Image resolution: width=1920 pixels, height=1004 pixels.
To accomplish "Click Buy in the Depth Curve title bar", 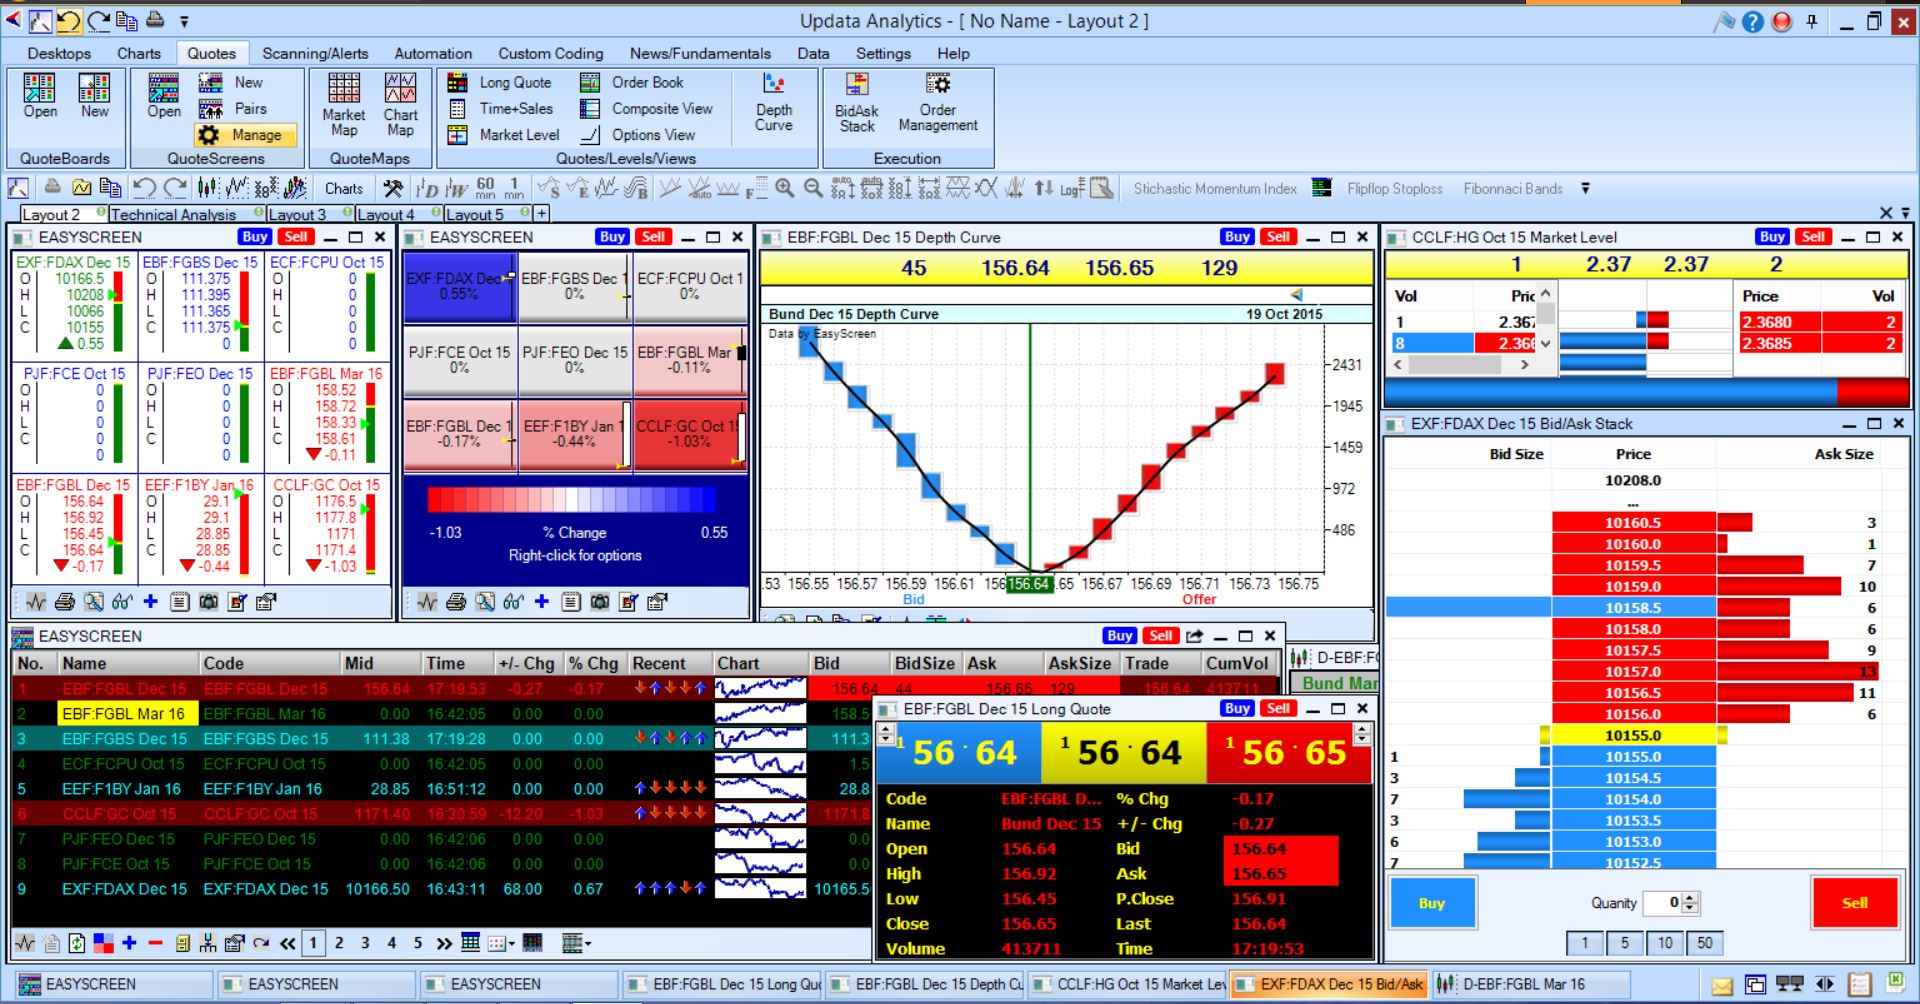I will pos(1237,237).
